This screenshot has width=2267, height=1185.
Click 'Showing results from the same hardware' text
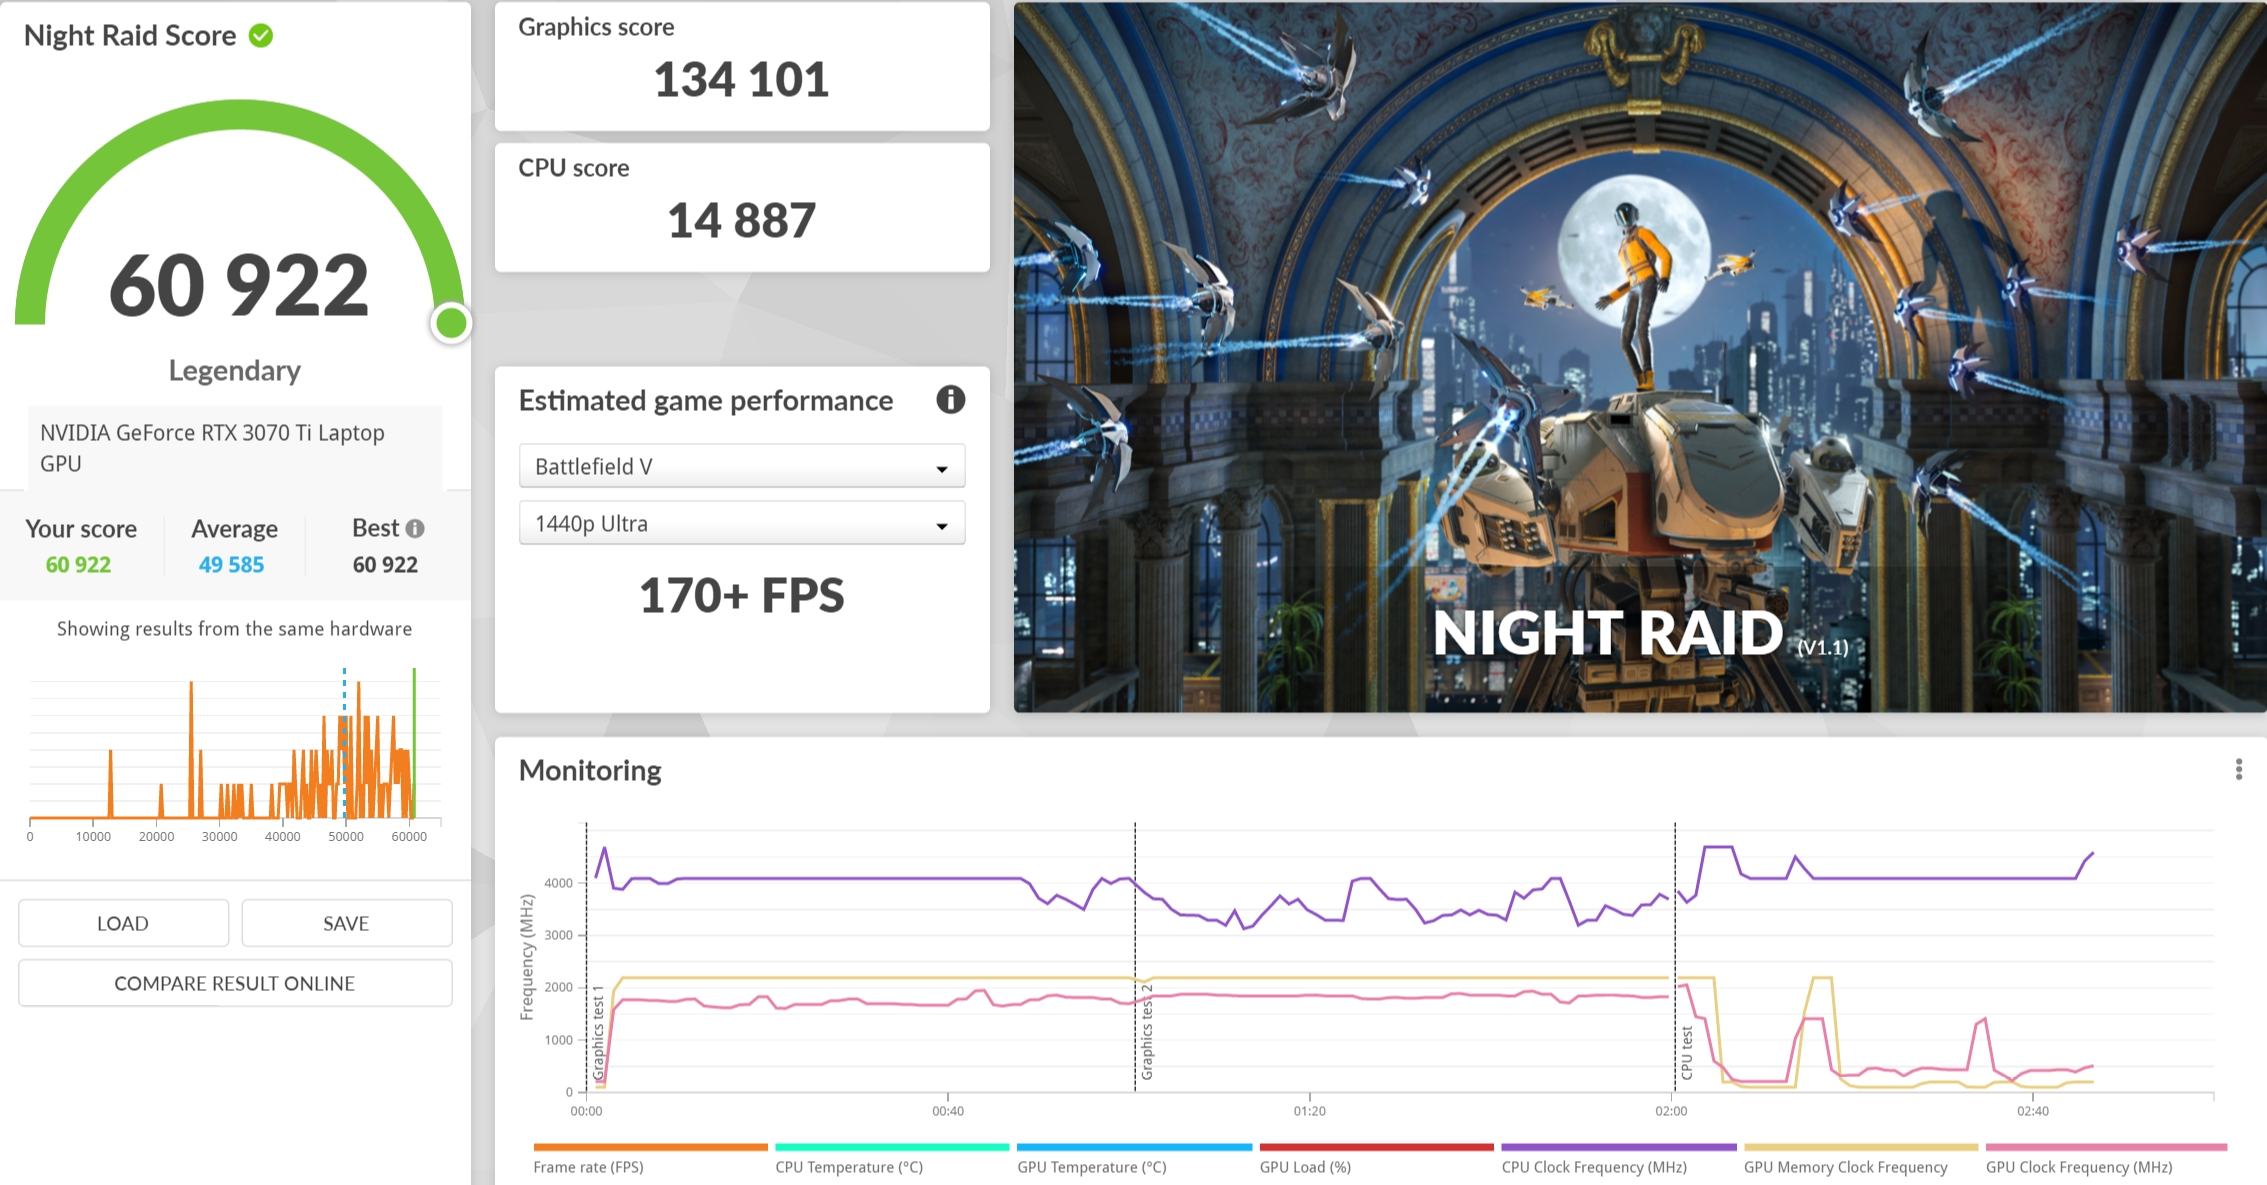tap(234, 629)
